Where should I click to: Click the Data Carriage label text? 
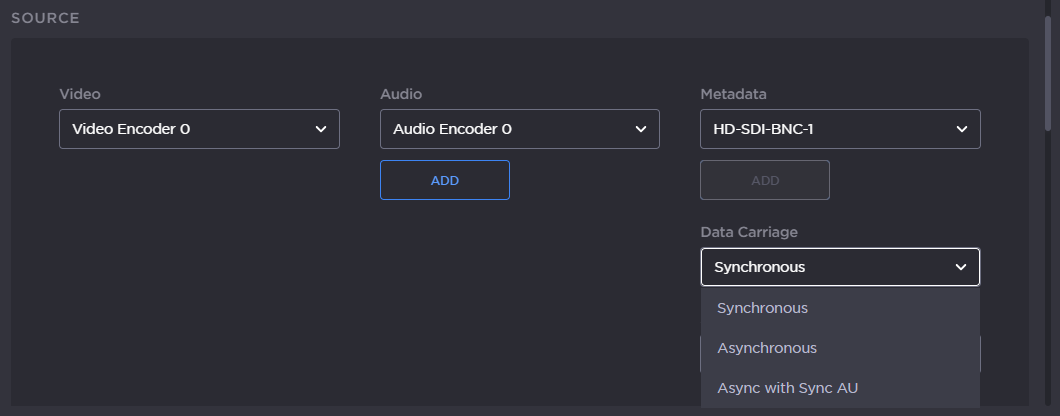coord(748,232)
